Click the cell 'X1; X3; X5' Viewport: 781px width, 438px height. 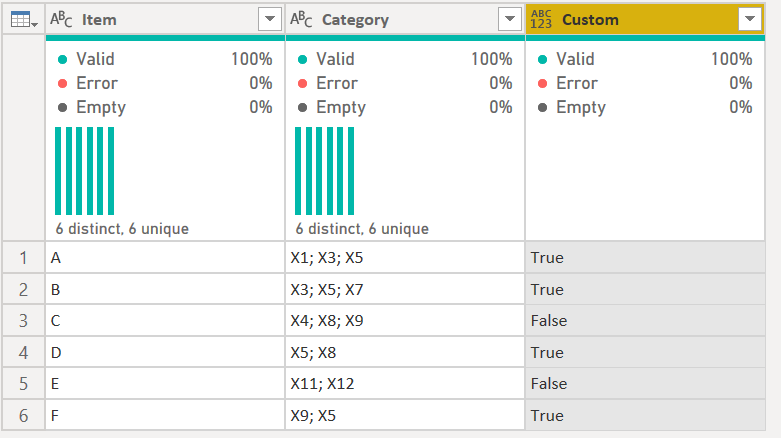405,258
